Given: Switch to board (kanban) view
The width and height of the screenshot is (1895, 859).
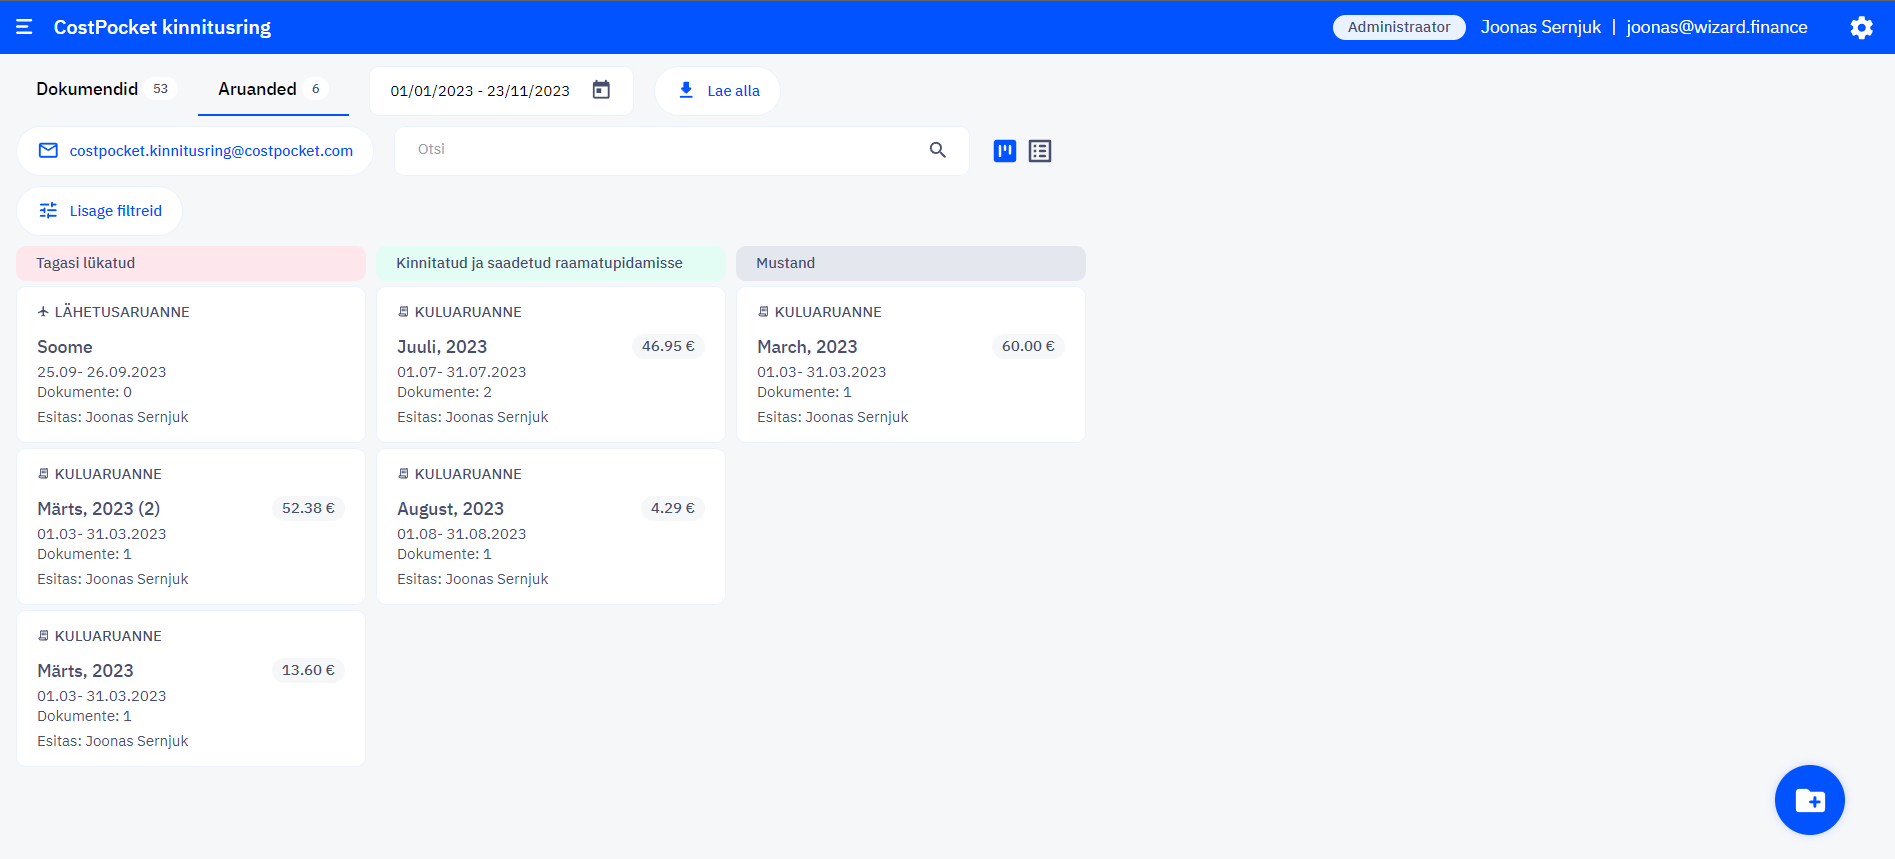Looking at the screenshot, I should tap(1005, 151).
